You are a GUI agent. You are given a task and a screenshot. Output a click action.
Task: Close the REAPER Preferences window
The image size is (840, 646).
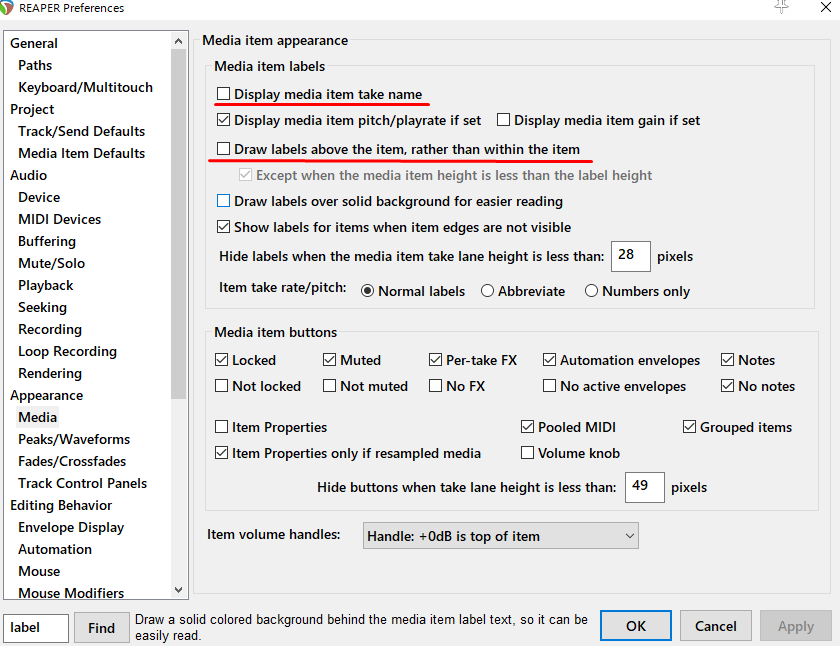826,7
